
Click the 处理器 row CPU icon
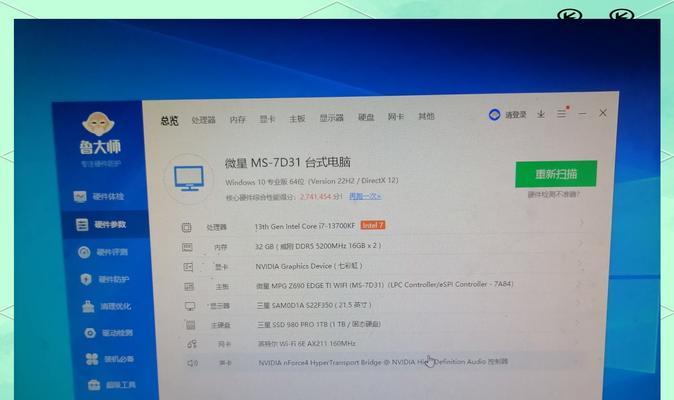[x=186, y=227]
